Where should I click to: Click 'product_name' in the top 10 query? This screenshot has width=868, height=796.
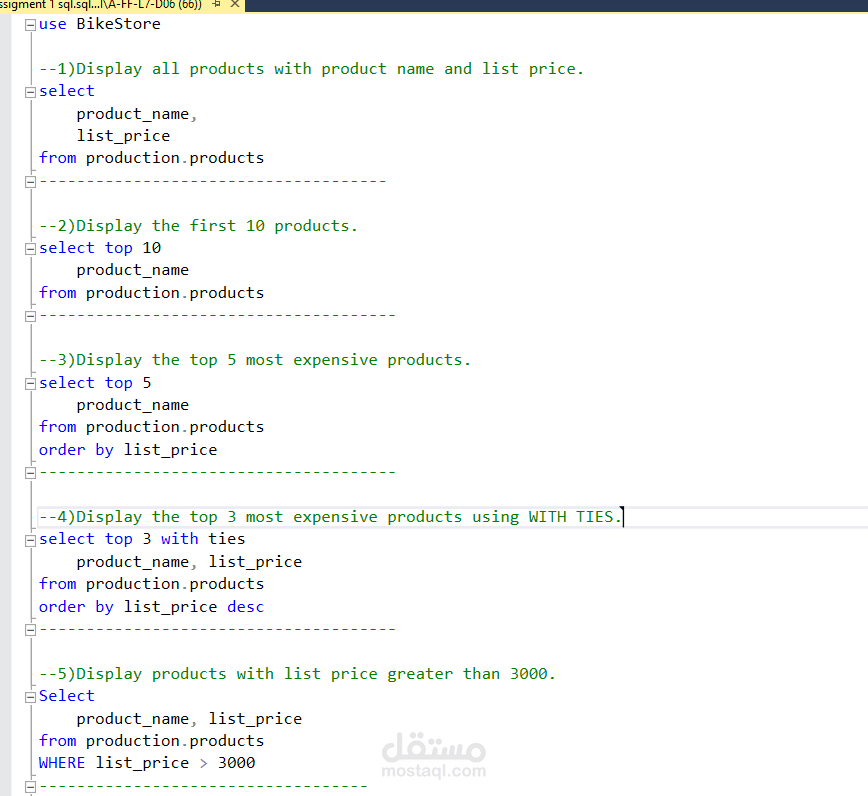132,271
